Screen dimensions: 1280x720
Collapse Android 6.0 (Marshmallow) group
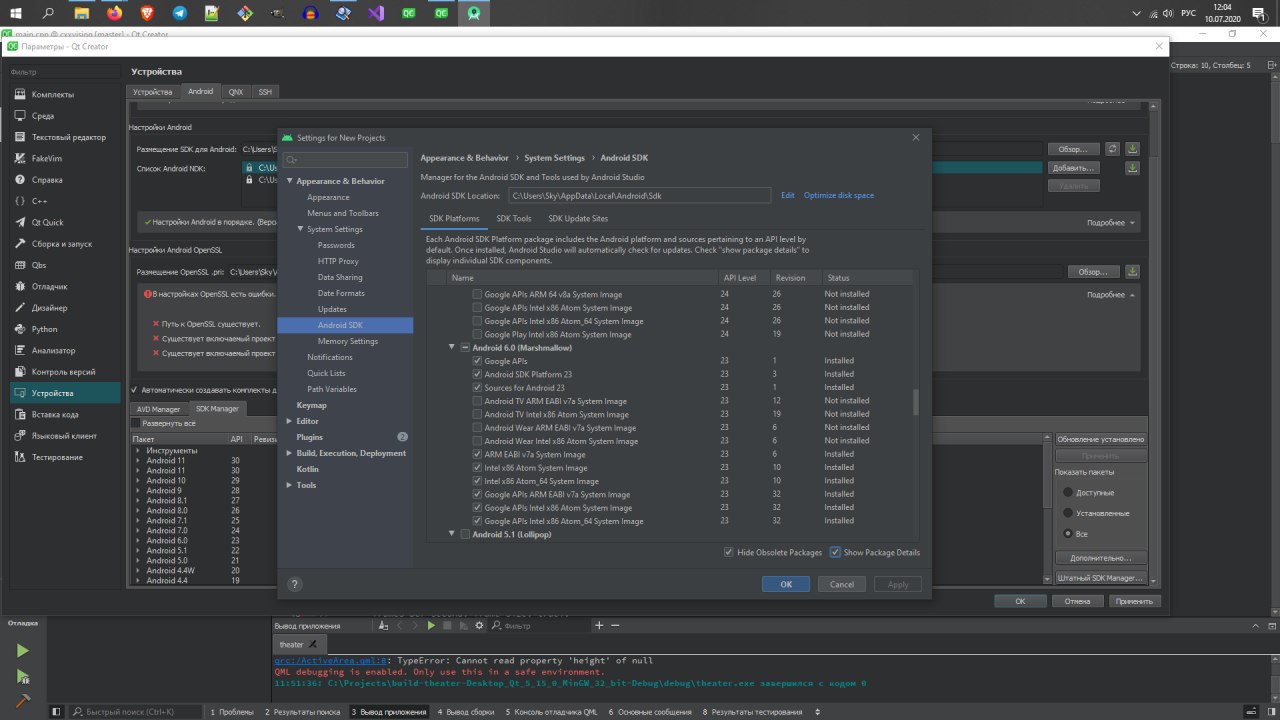tap(452, 347)
